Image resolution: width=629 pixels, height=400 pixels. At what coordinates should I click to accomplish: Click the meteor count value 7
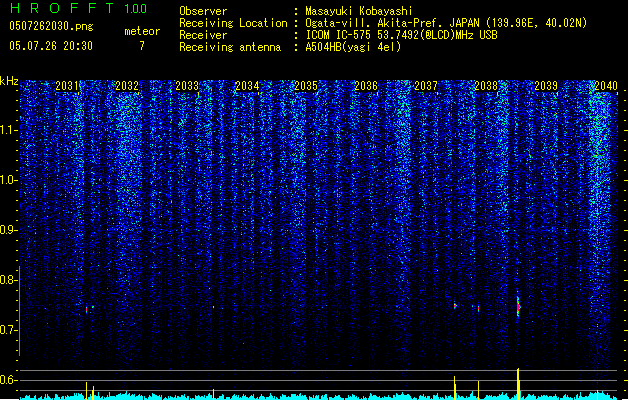pyautogui.click(x=142, y=46)
